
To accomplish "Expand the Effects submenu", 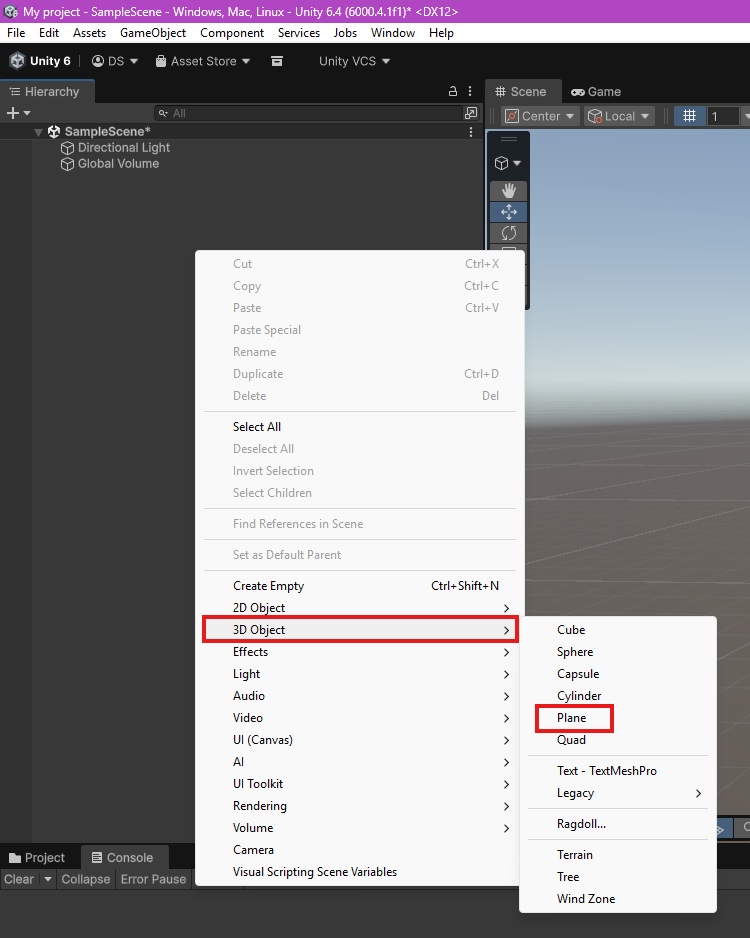I will [360, 652].
